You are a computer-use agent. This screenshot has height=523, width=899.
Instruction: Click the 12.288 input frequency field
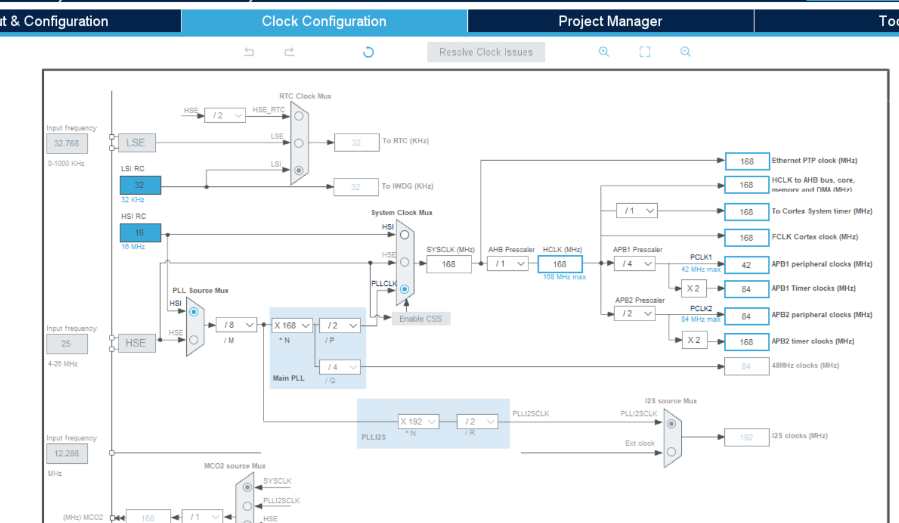[67, 454]
